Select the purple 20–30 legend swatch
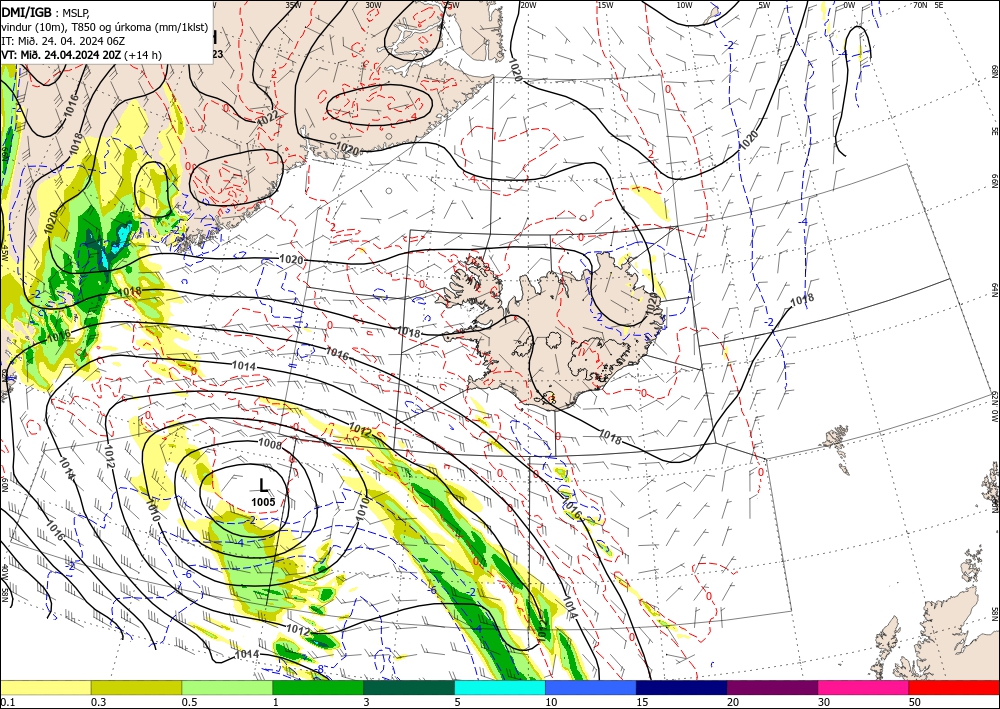The image size is (1000, 709). [x=772, y=687]
